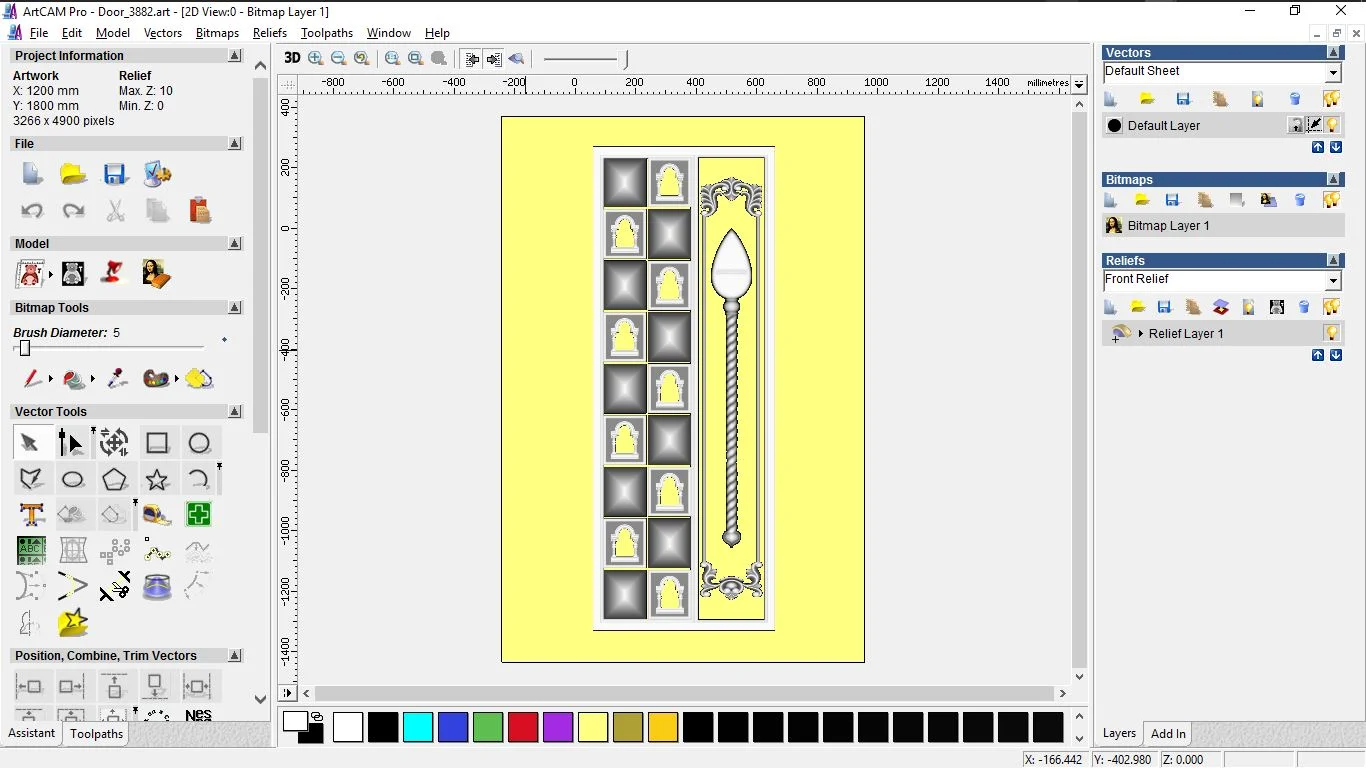Click the 3D view button on the toolbar
Screen dimensions: 1366x768
tap(291, 58)
